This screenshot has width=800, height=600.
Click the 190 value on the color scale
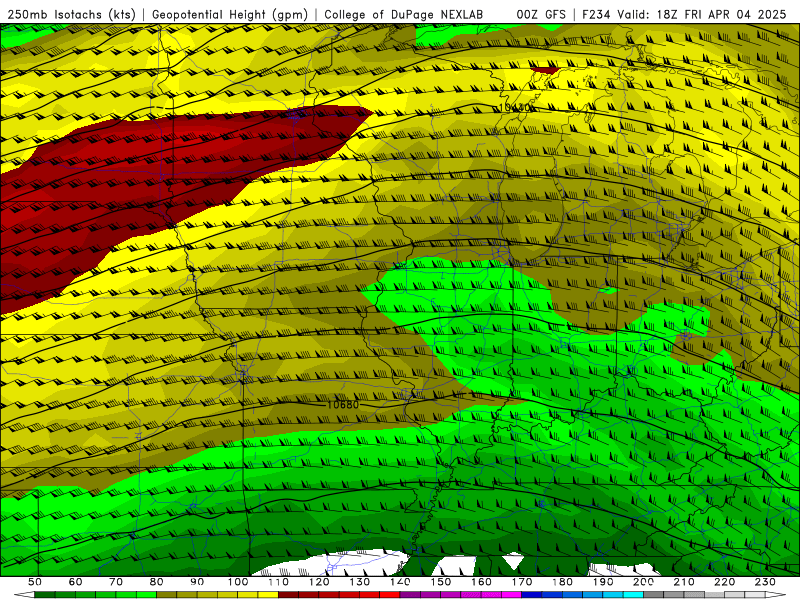point(603,582)
